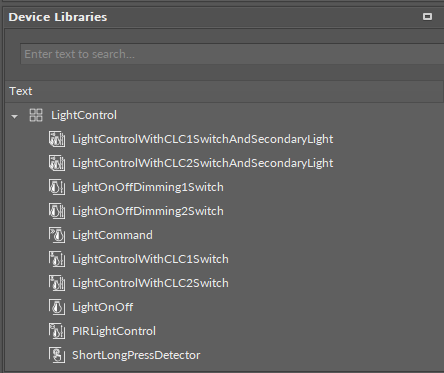Select LightControlWithCLC2SwitchAndSecondaryLight text

coord(203,163)
